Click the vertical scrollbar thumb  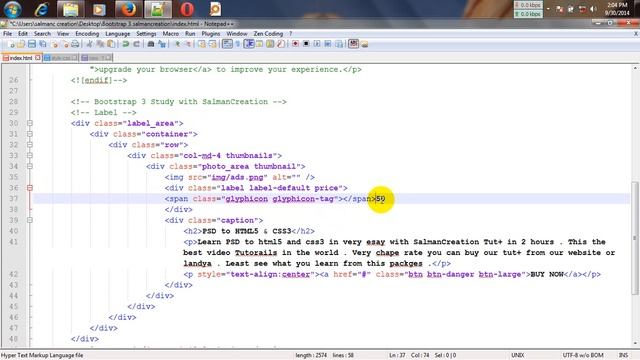click(635, 238)
